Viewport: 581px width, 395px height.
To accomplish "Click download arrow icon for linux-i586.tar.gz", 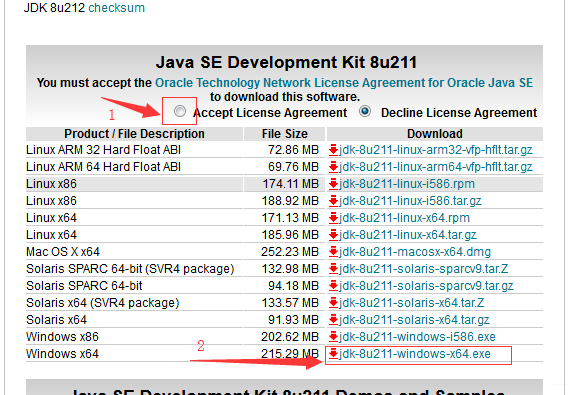I will [333, 201].
